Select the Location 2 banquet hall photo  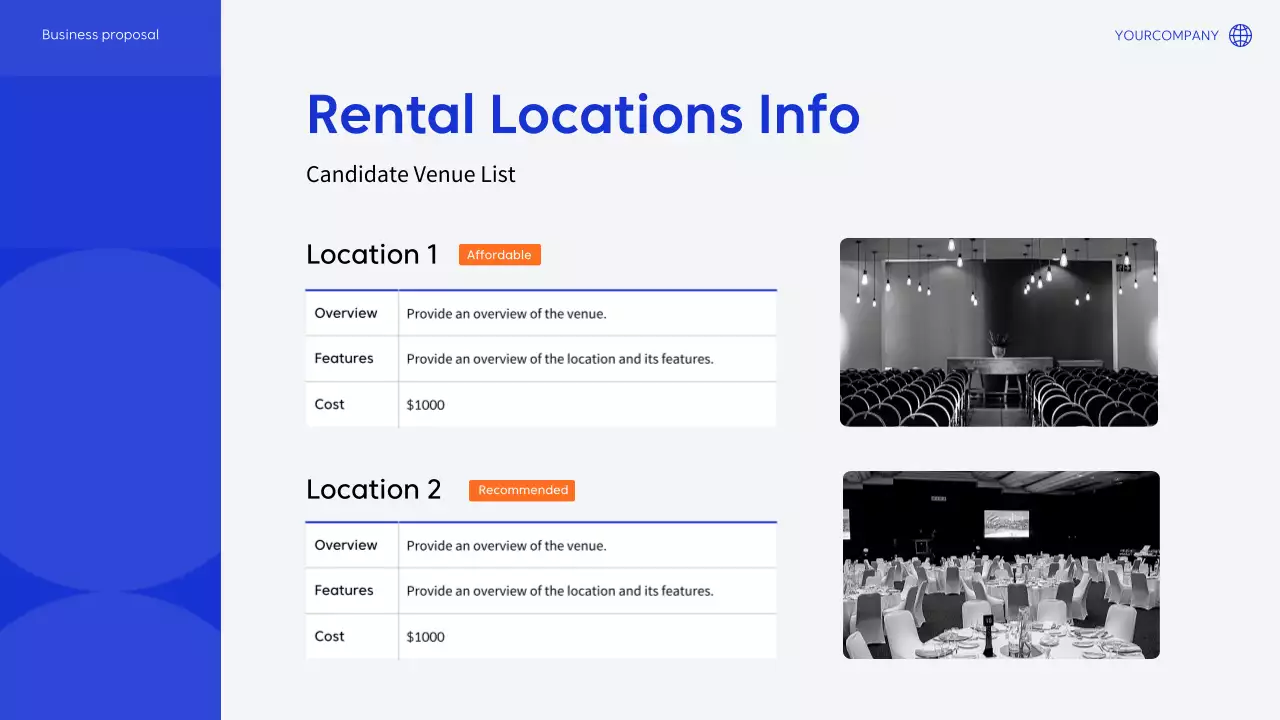(x=1001, y=565)
